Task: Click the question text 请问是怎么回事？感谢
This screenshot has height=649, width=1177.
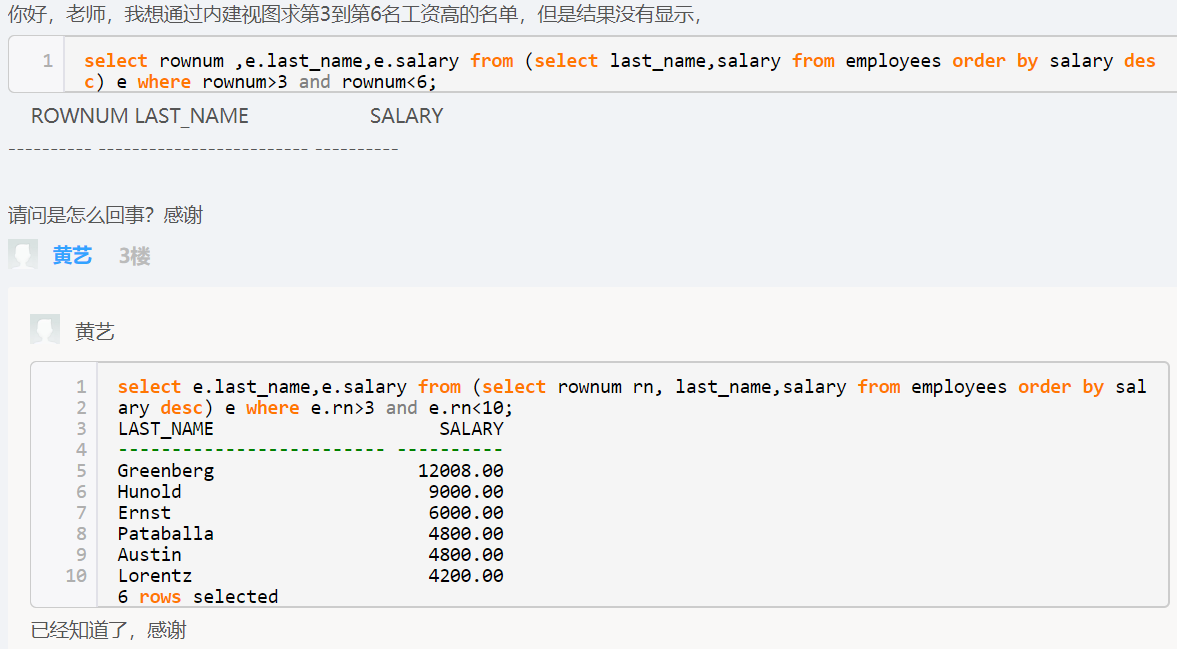Action: (x=105, y=215)
